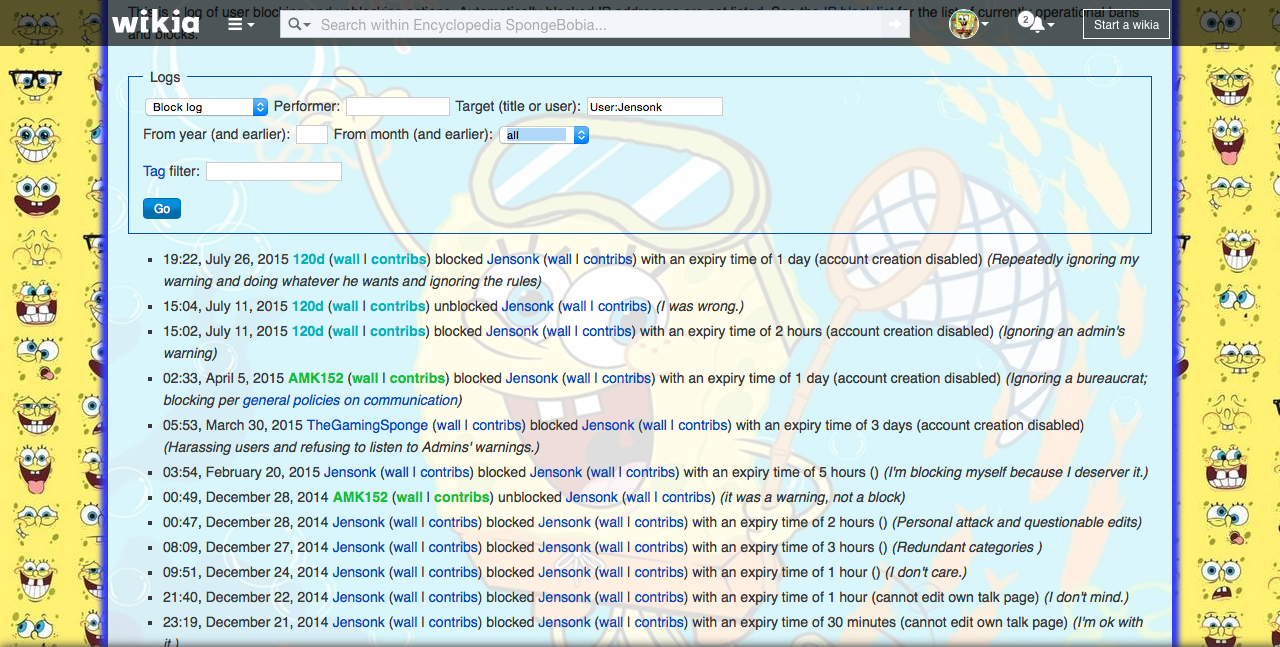
Task: Expand the From month dropdown showing all
Action: point(544,135)
